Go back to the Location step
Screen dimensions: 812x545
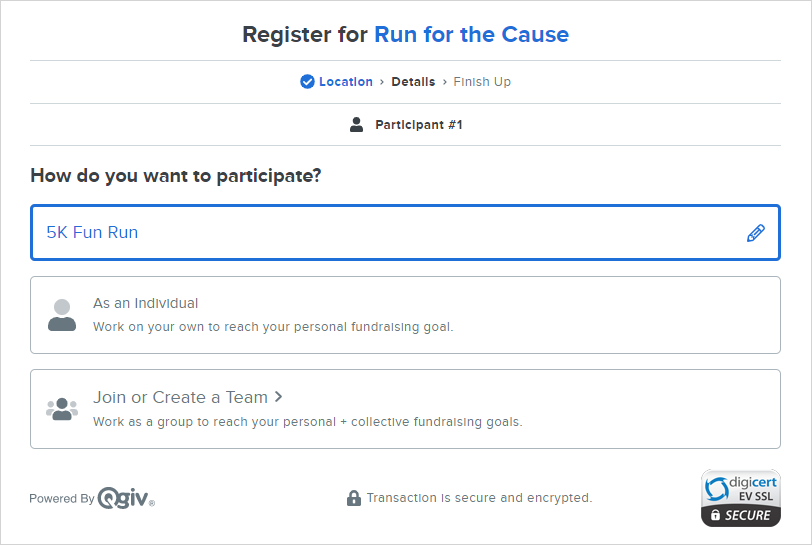coord(345,82)
